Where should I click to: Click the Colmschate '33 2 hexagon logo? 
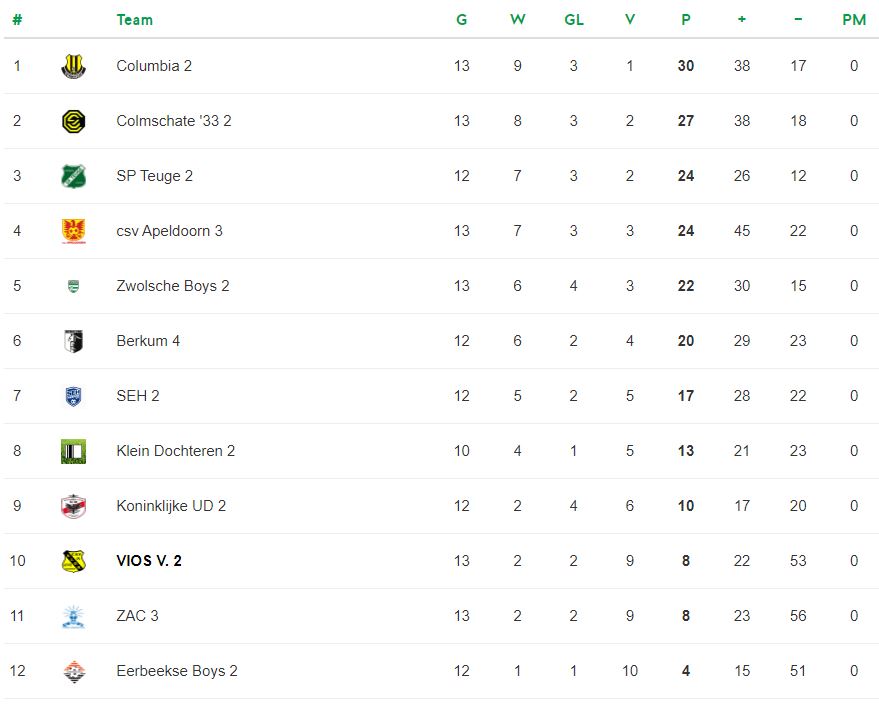[x=73, y=121]
